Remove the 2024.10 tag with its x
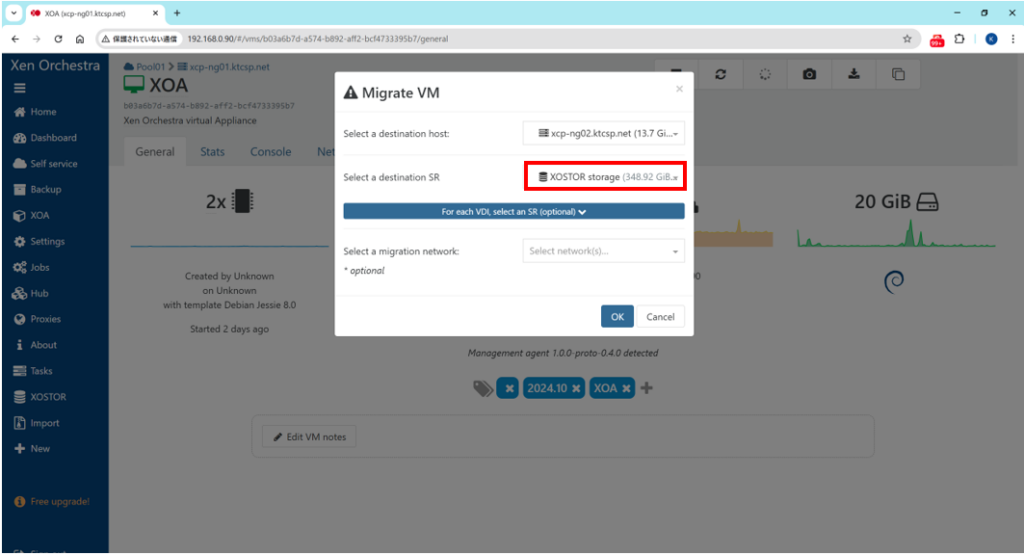 (576, 388)
